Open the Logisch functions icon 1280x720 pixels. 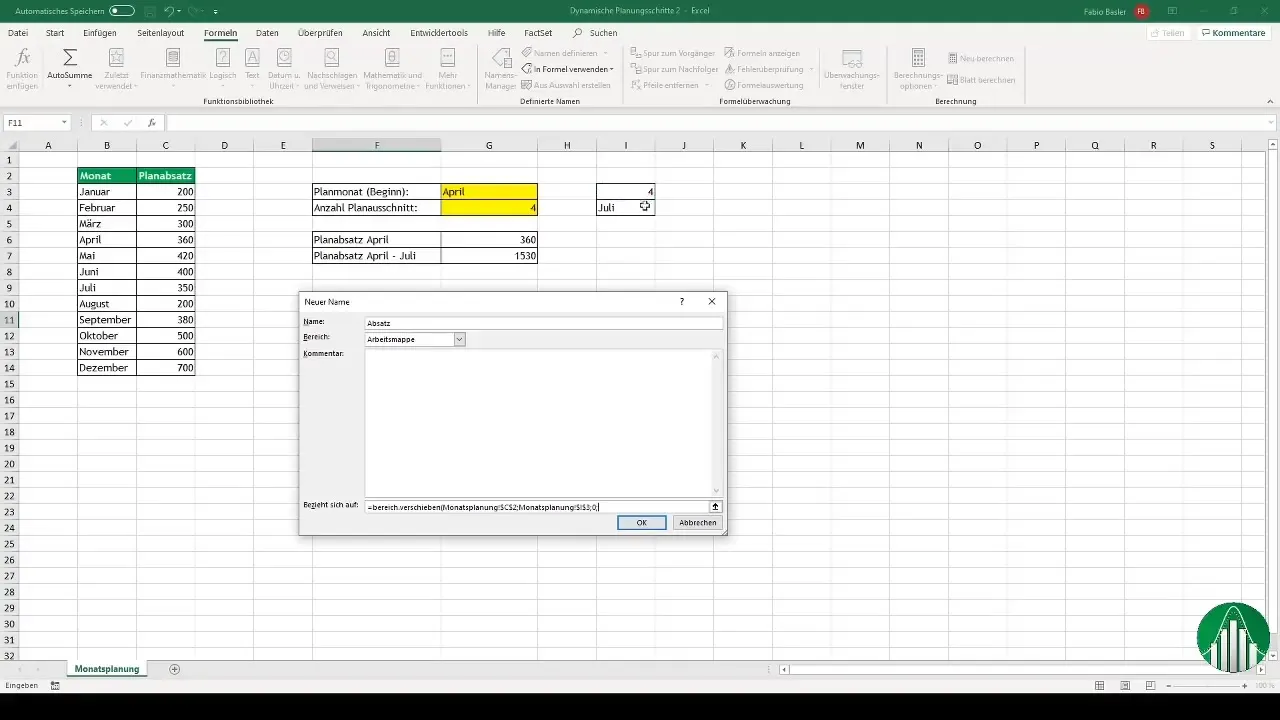click(224, 58)
